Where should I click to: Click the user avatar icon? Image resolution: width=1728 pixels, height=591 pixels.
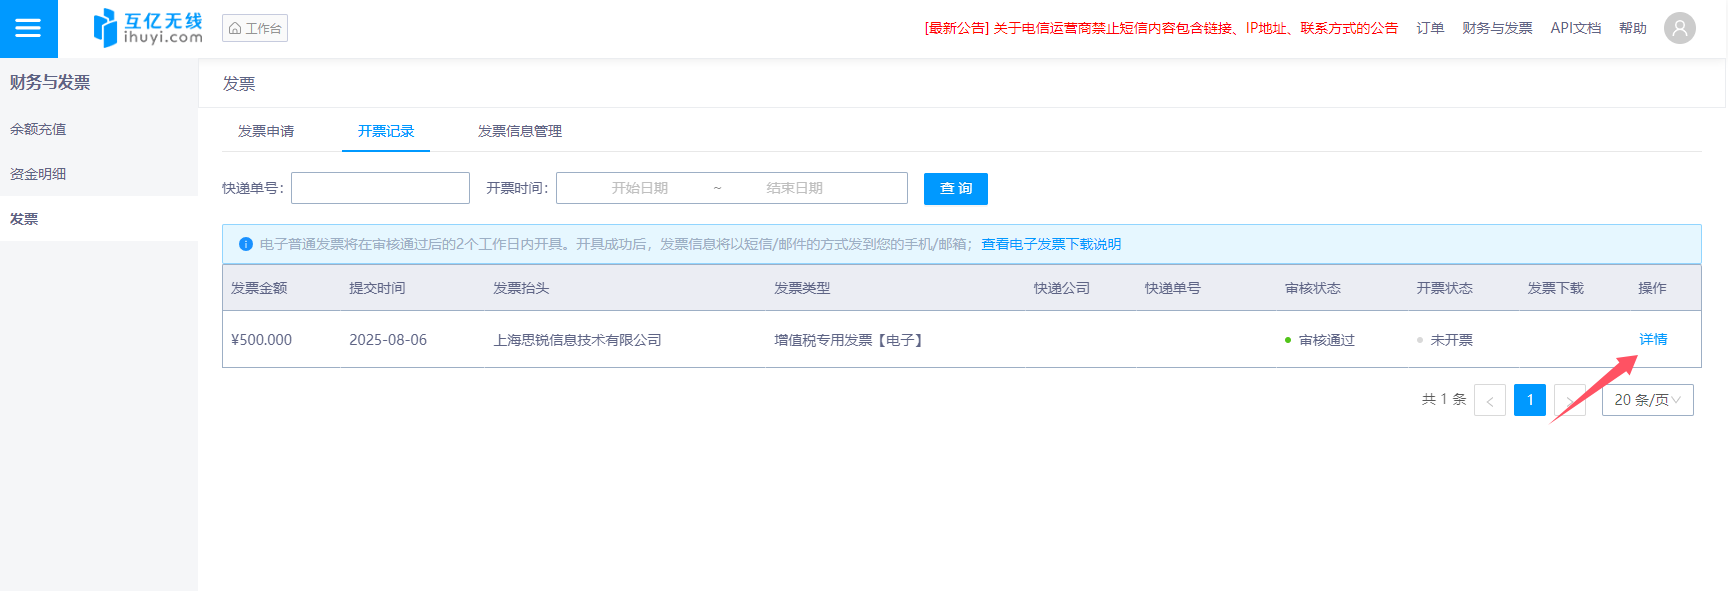tap(1679, 28)
